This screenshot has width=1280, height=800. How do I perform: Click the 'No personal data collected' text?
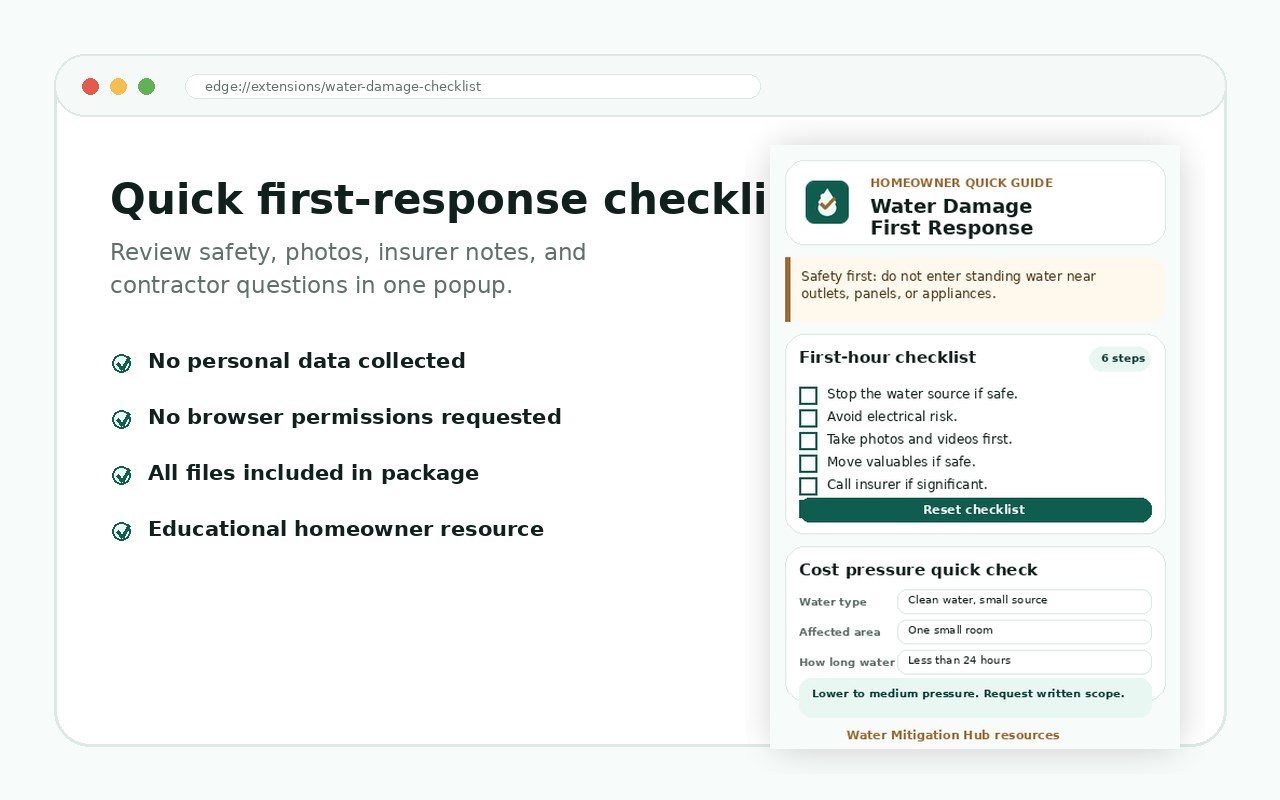[x=307, y=361]
